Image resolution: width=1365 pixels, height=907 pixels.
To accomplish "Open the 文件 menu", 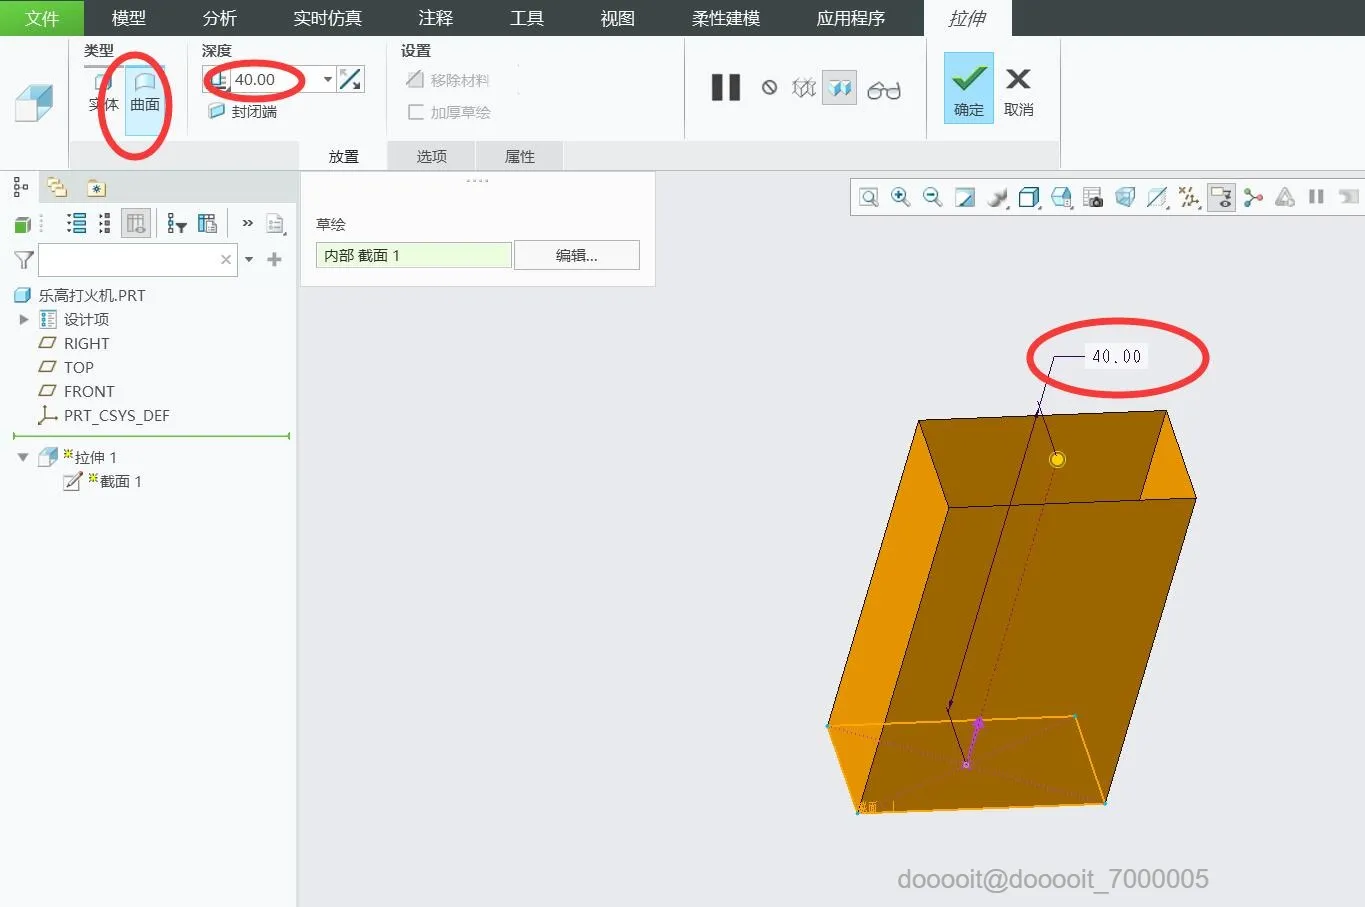I will 42,18.
